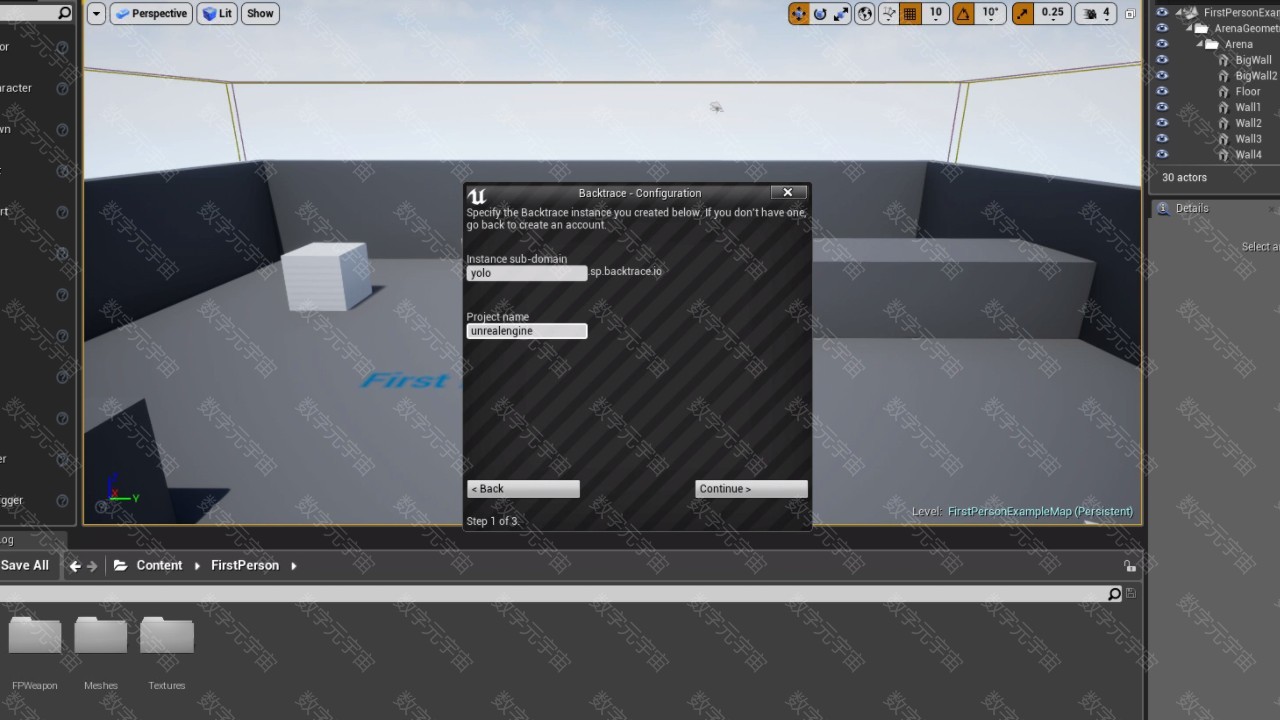Open FirstPersonExampleMap (Persistent) level link
1280x720 pixels.
[x=1040, y=511]
